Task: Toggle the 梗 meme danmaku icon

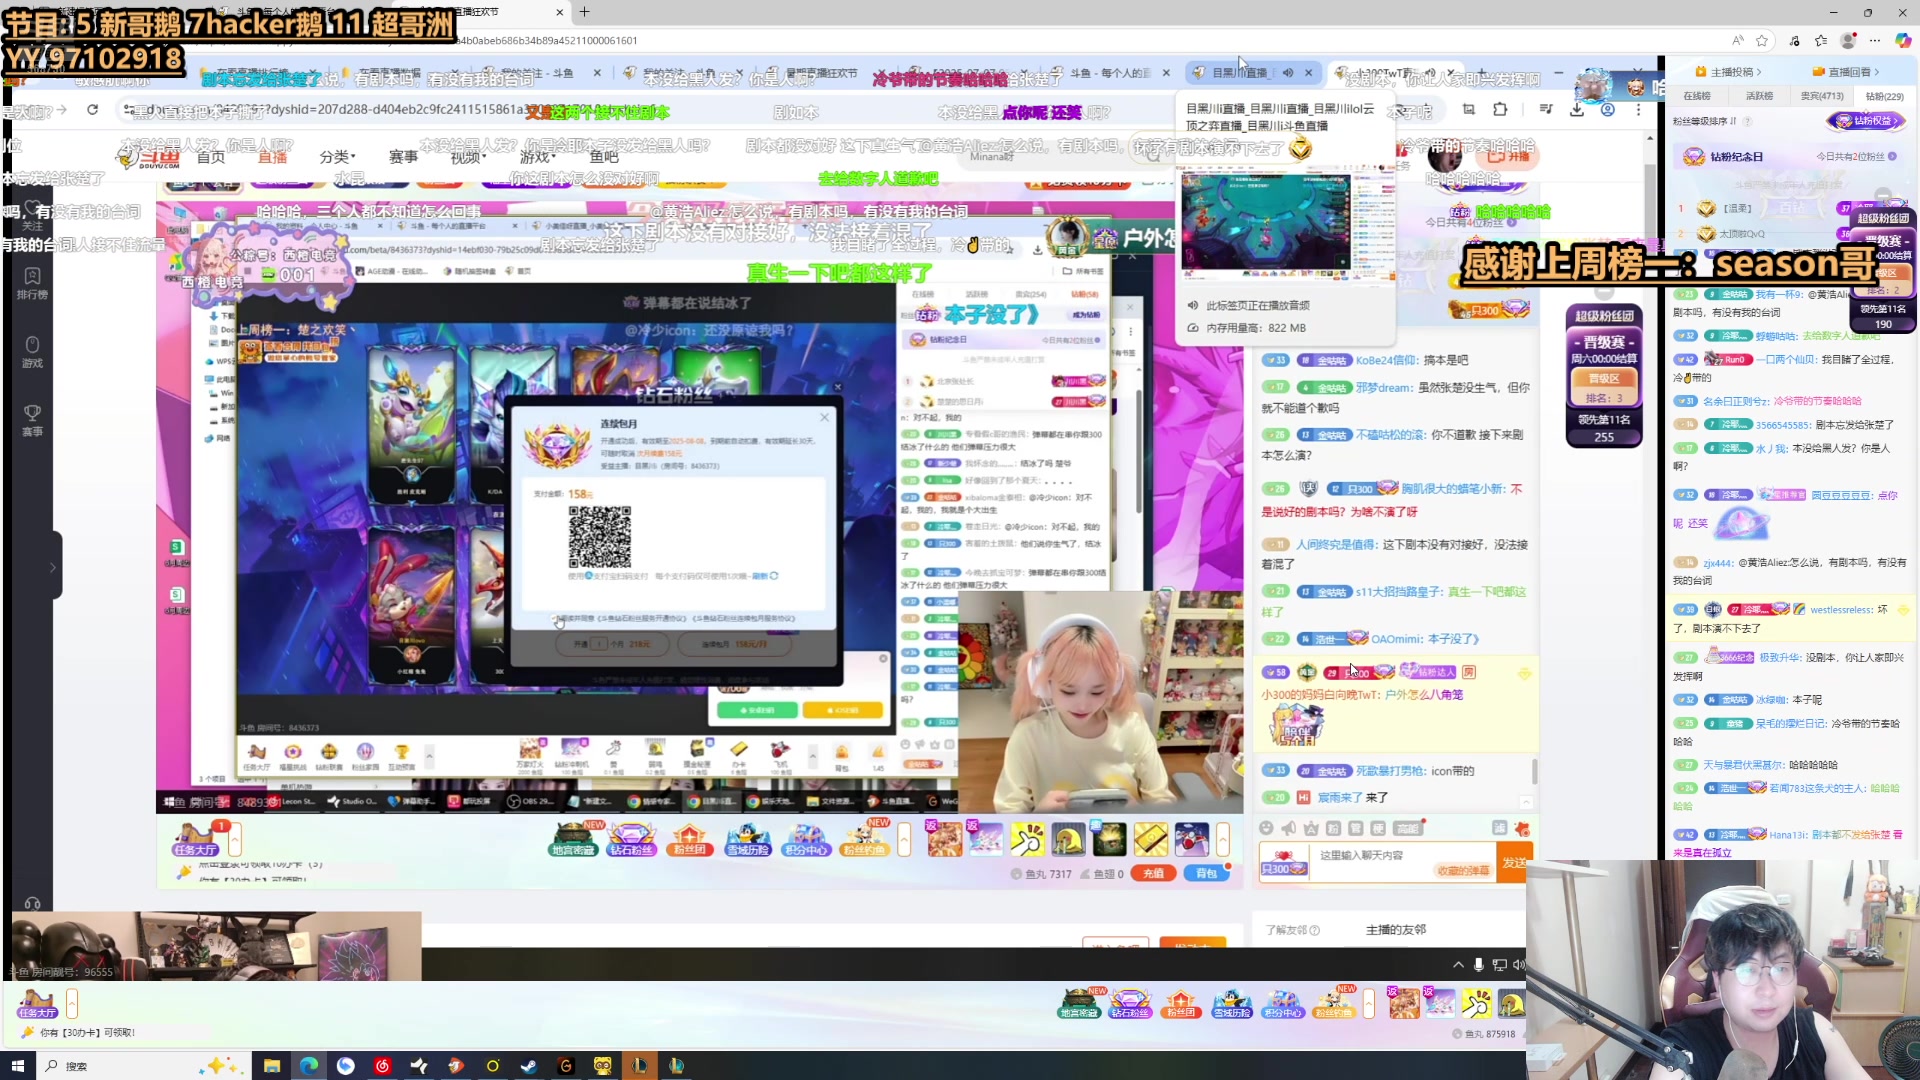Action: 1378,828
